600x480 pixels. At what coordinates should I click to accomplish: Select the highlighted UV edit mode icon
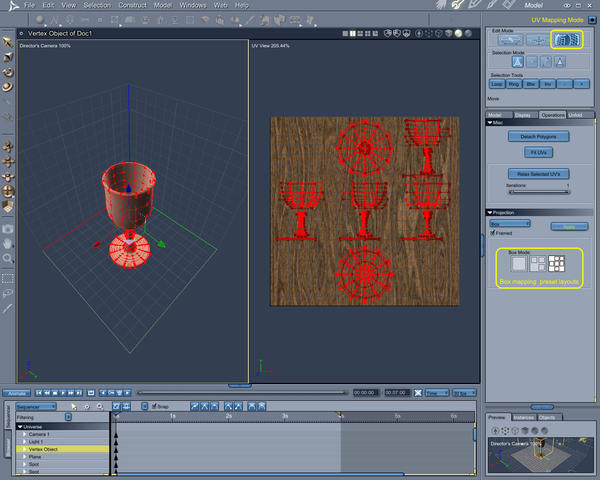pos(568,39)
